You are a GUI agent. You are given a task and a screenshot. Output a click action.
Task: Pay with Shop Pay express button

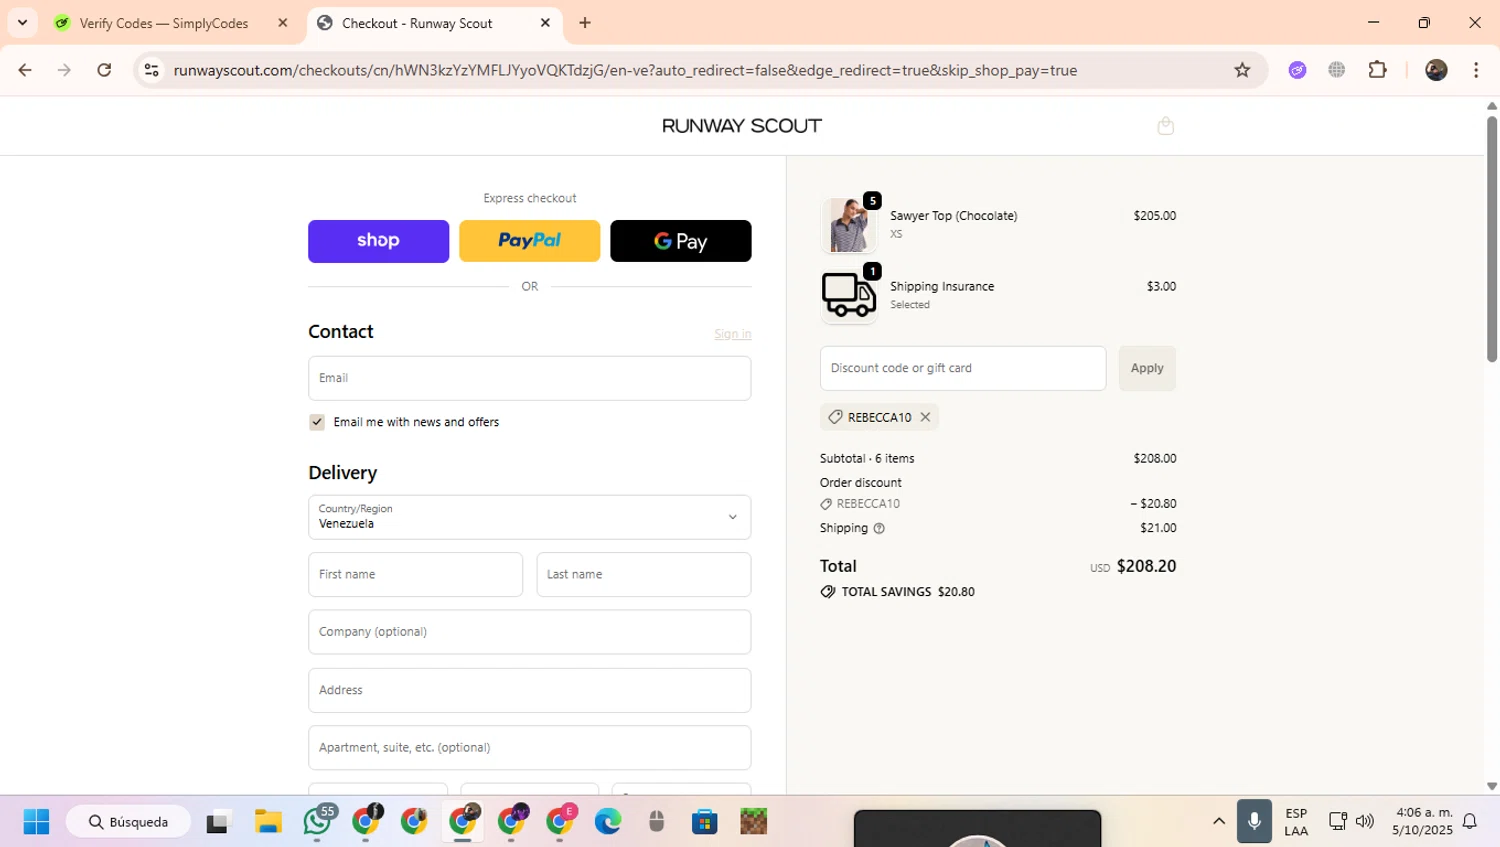pos(378,241)
